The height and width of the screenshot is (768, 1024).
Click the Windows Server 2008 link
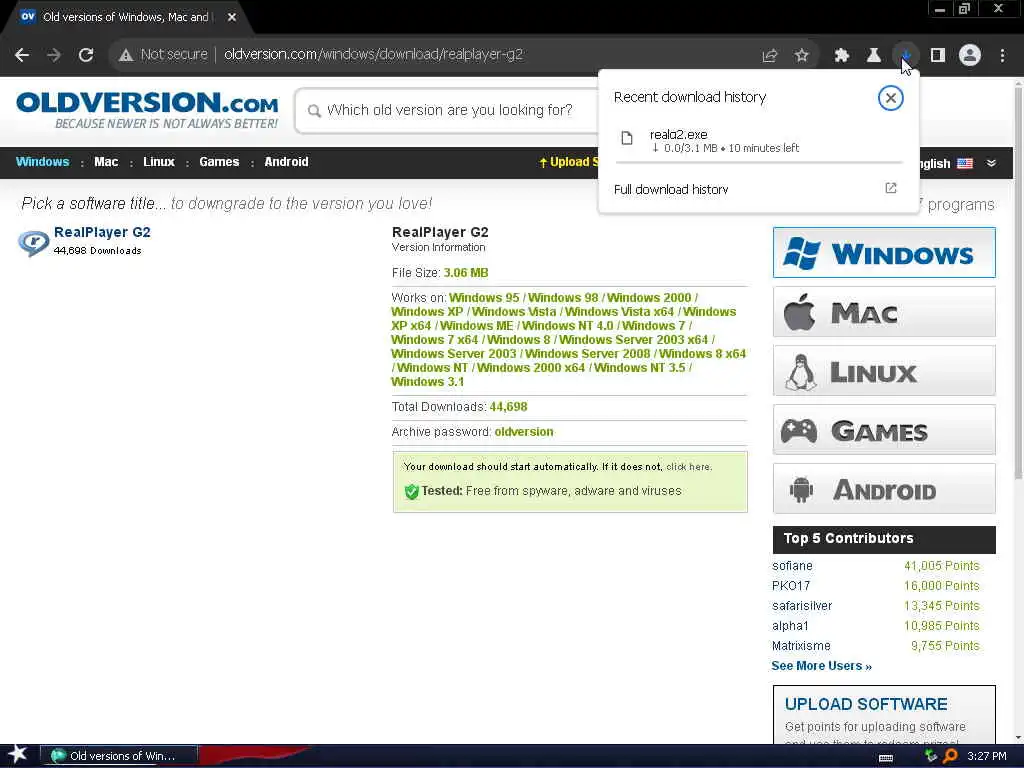click(588, 353)
